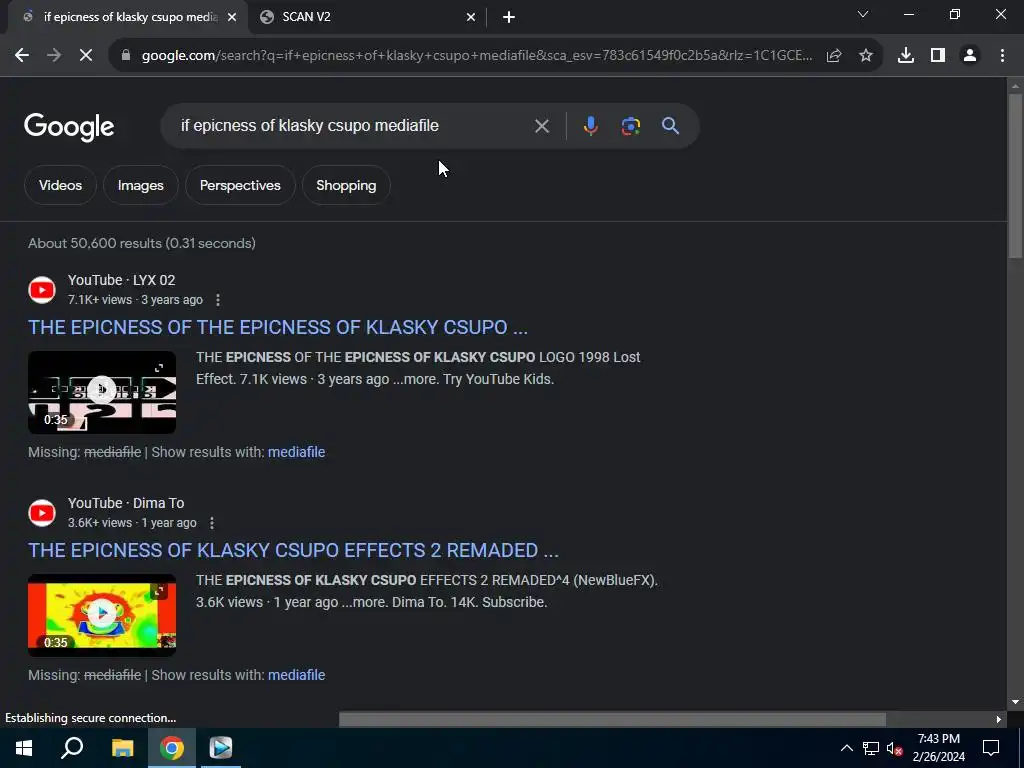Click the muted volume tray icon
This screenshot has width=1024, height=768.
pos(894,748)
